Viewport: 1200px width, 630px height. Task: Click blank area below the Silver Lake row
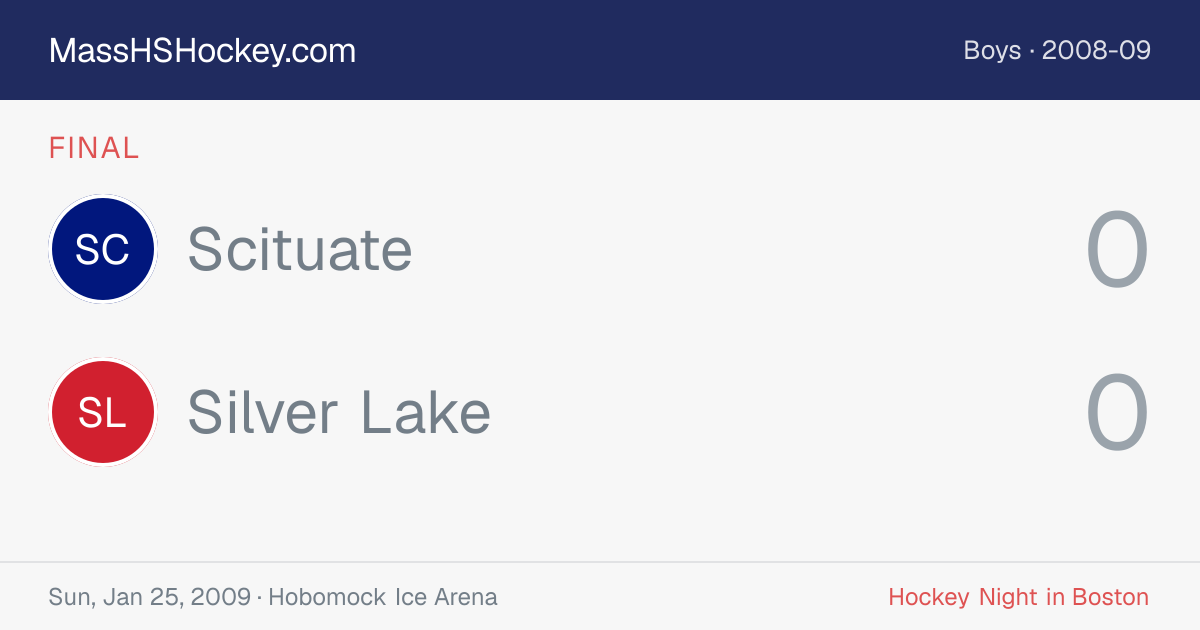(600, 515)
